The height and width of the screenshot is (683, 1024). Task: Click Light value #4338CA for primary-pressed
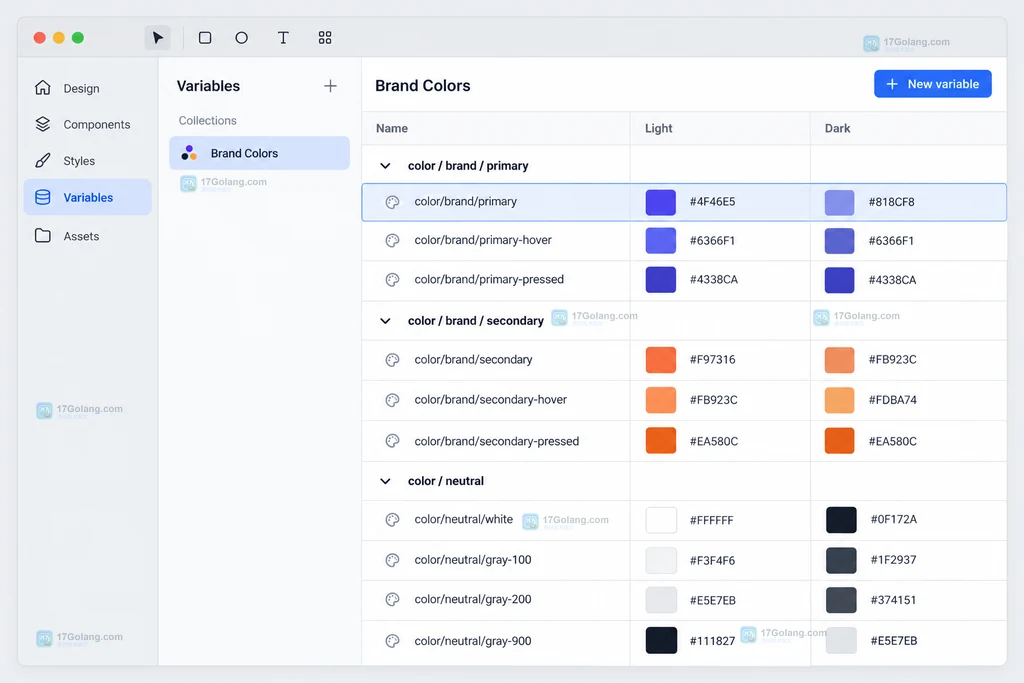coord(714,279)
